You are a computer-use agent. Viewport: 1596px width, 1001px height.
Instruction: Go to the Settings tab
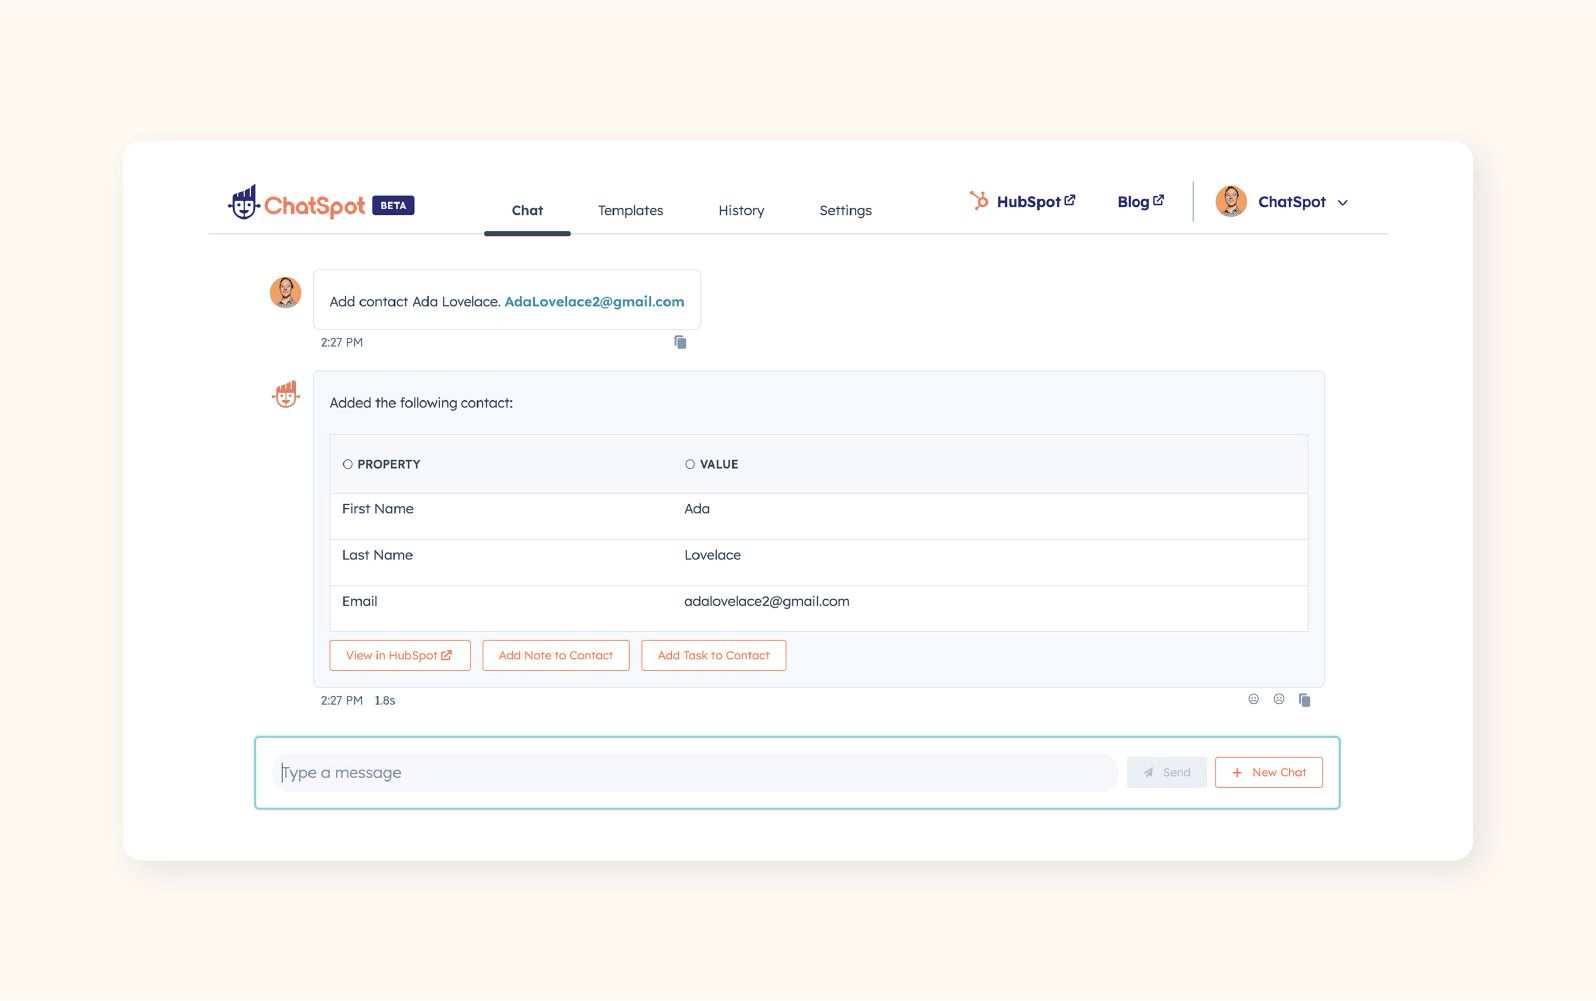(845, 210)
